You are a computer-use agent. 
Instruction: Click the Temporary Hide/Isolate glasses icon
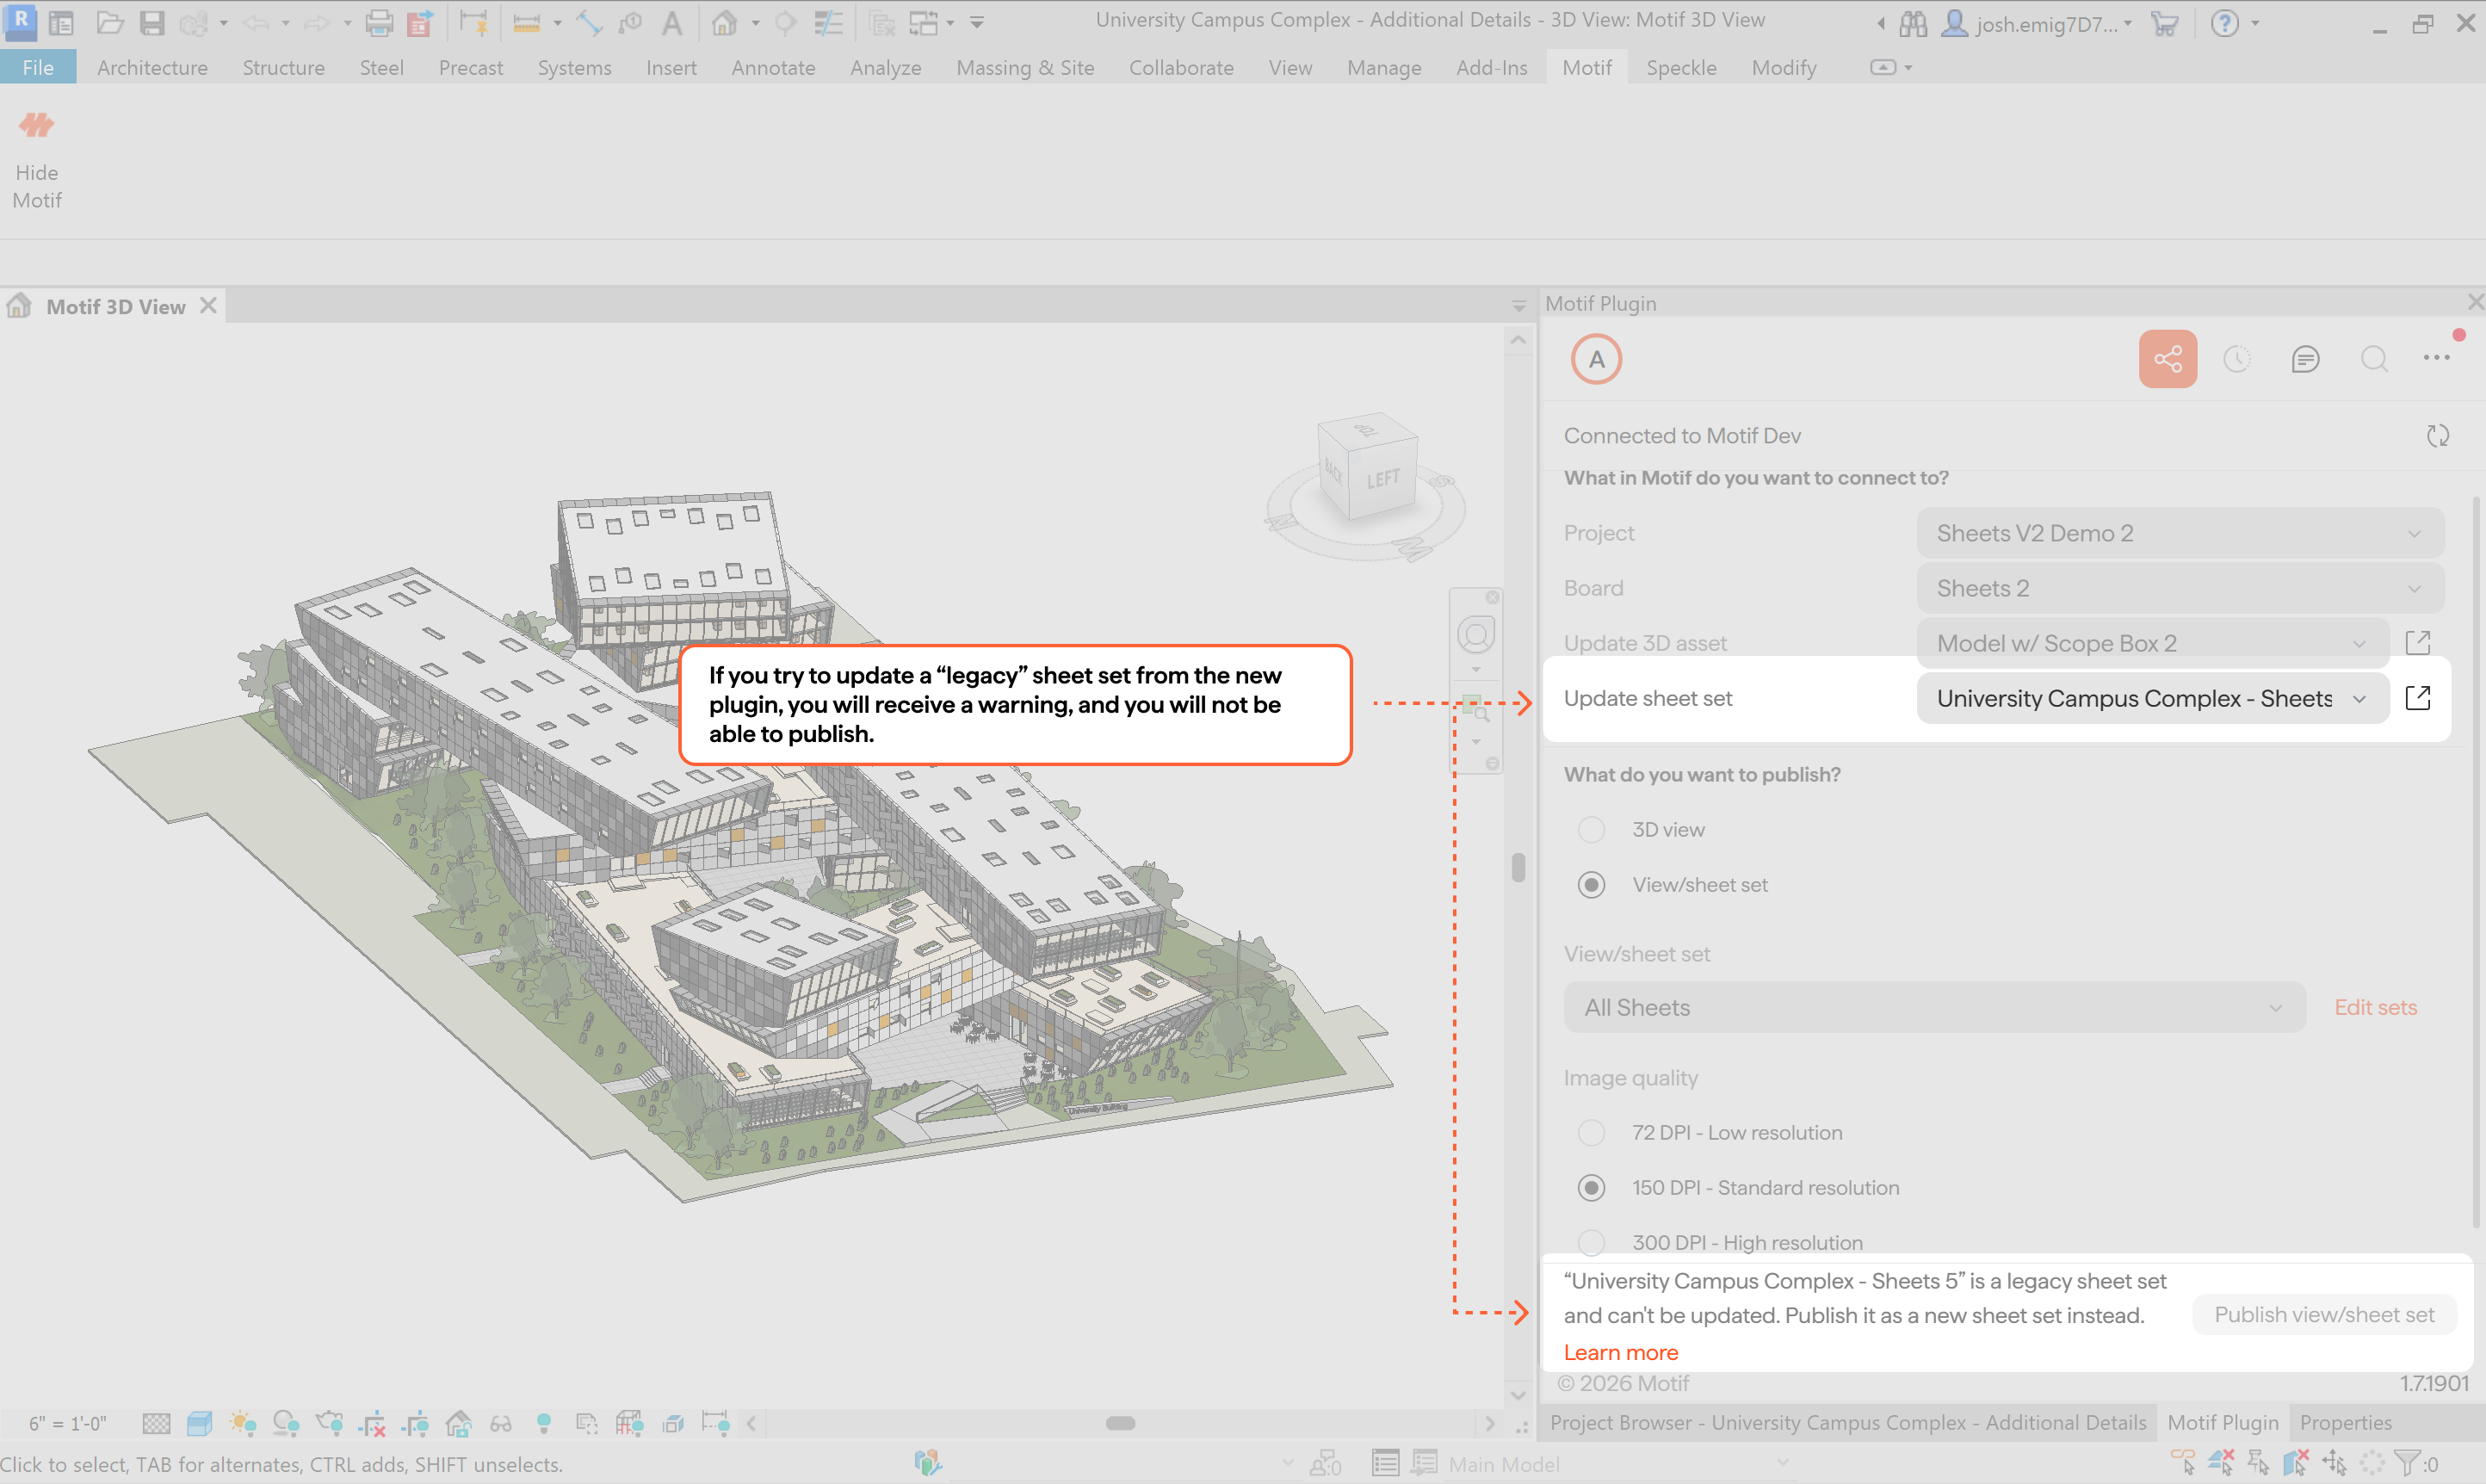(x=501, y=1422)
